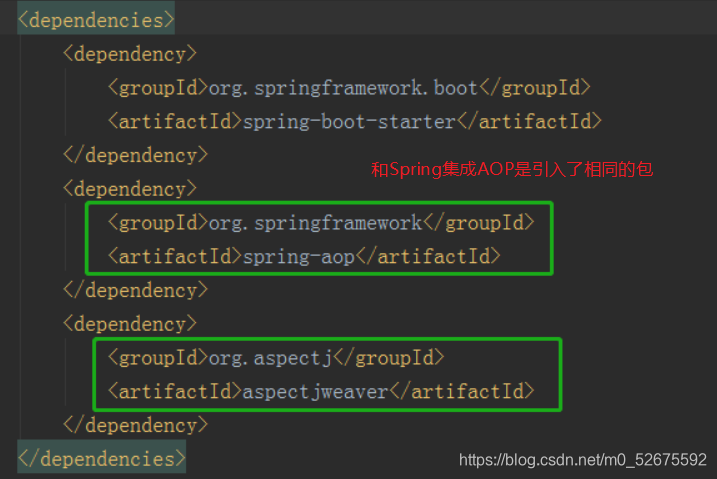
Task: Click the aspectjweaver artifactId line
Action: click(321, 392)
